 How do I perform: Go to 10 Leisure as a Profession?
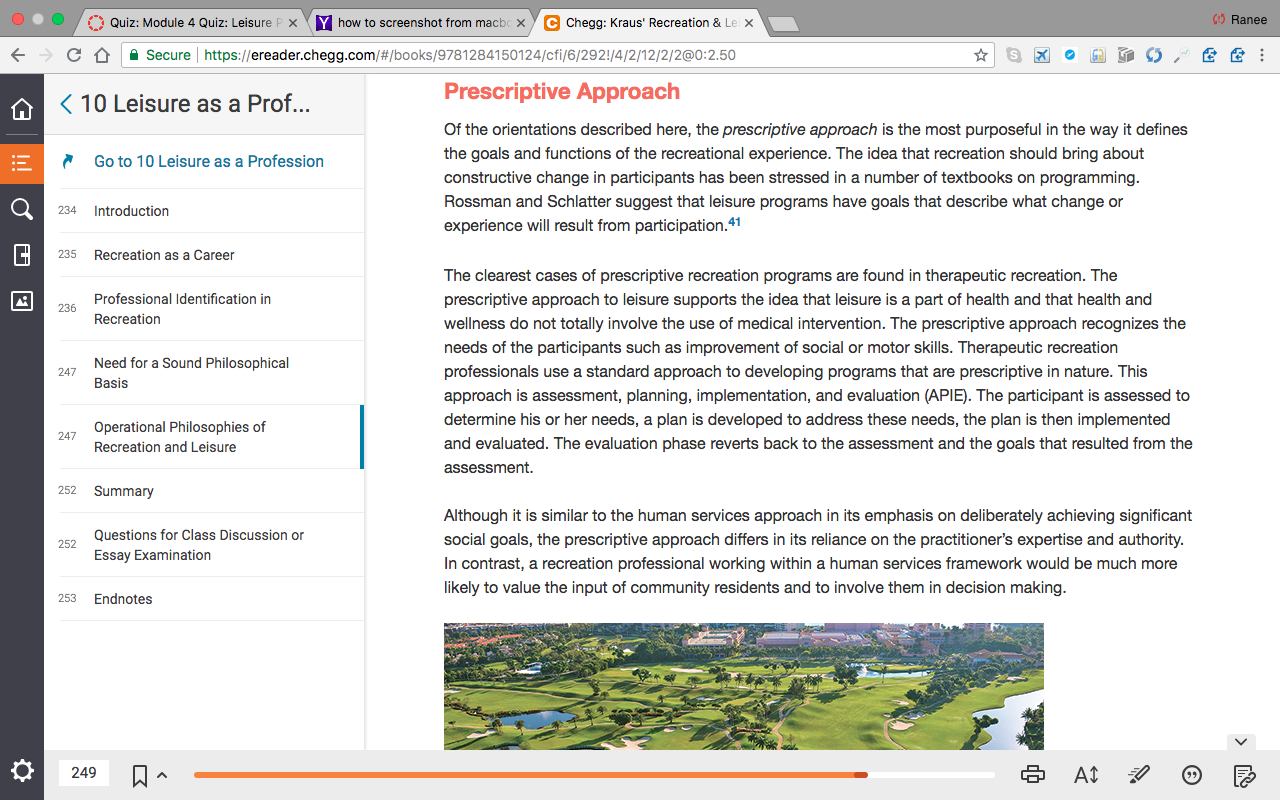click(x=209, y=161)
